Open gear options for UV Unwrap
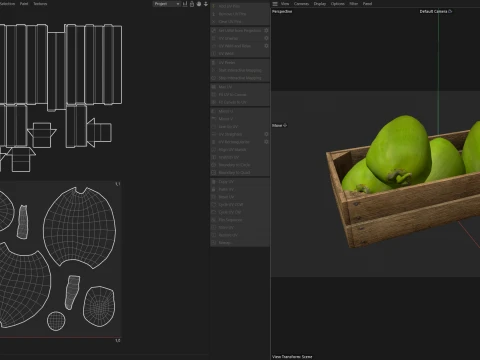Image resolution: width=480 pixels, height=360 pixels. 266,38
